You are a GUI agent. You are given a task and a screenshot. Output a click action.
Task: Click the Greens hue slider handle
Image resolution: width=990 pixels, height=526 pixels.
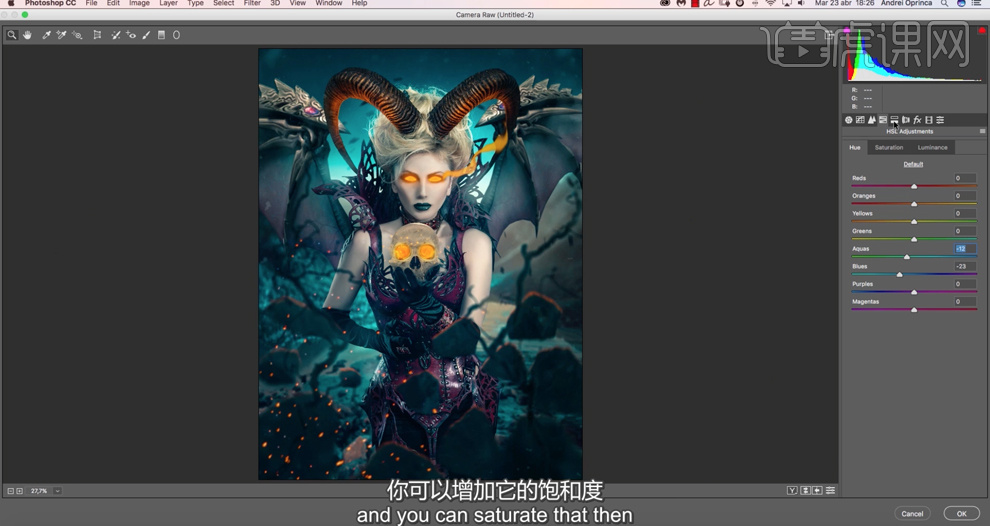tap(914, 239)
